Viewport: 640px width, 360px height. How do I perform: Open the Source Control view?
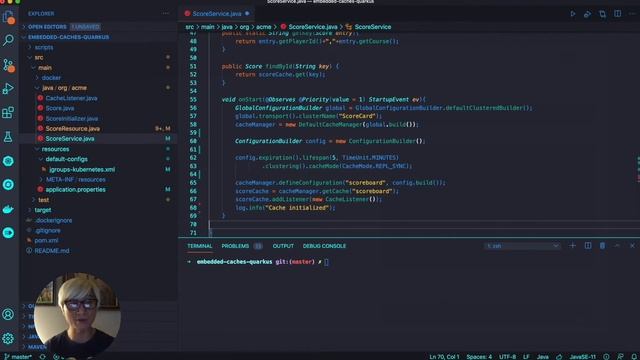click(8, 64)
